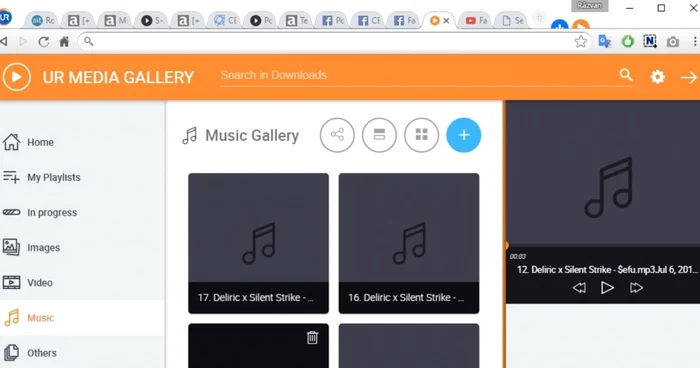Close the active UR Media Gallery tab
Screen dimensions: 700x368
tap(446, 21)
